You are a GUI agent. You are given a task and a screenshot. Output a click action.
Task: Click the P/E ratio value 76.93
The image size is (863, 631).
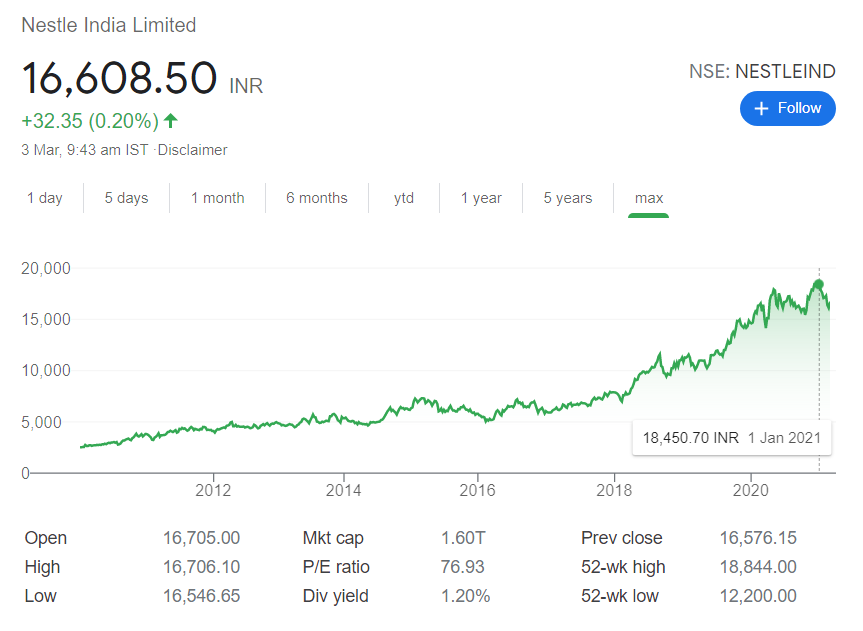(462, 567)
